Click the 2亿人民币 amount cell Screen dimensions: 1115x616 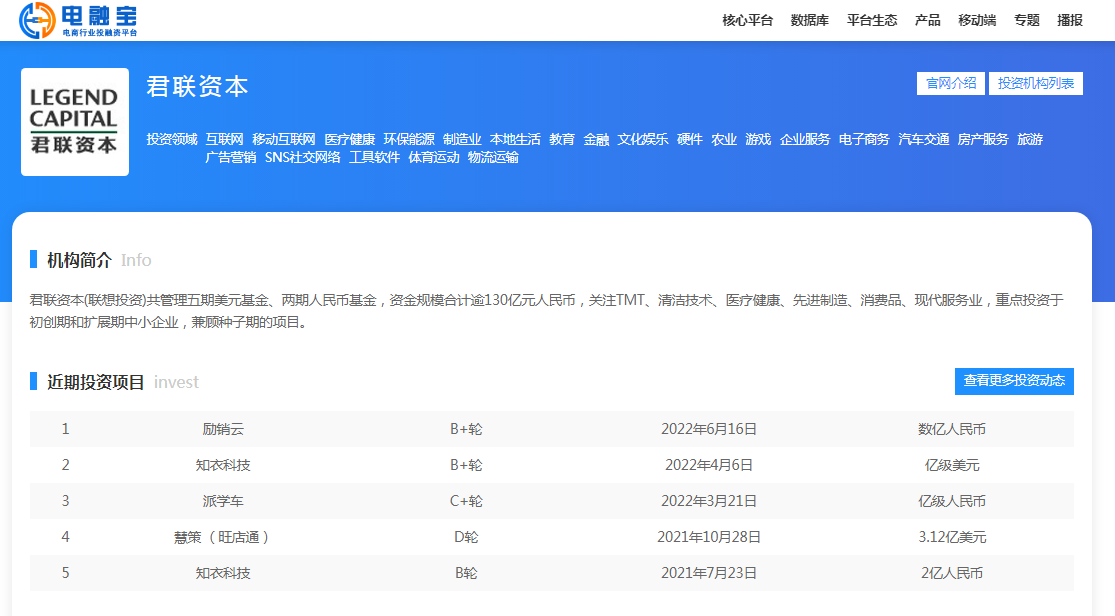[952, 573]
